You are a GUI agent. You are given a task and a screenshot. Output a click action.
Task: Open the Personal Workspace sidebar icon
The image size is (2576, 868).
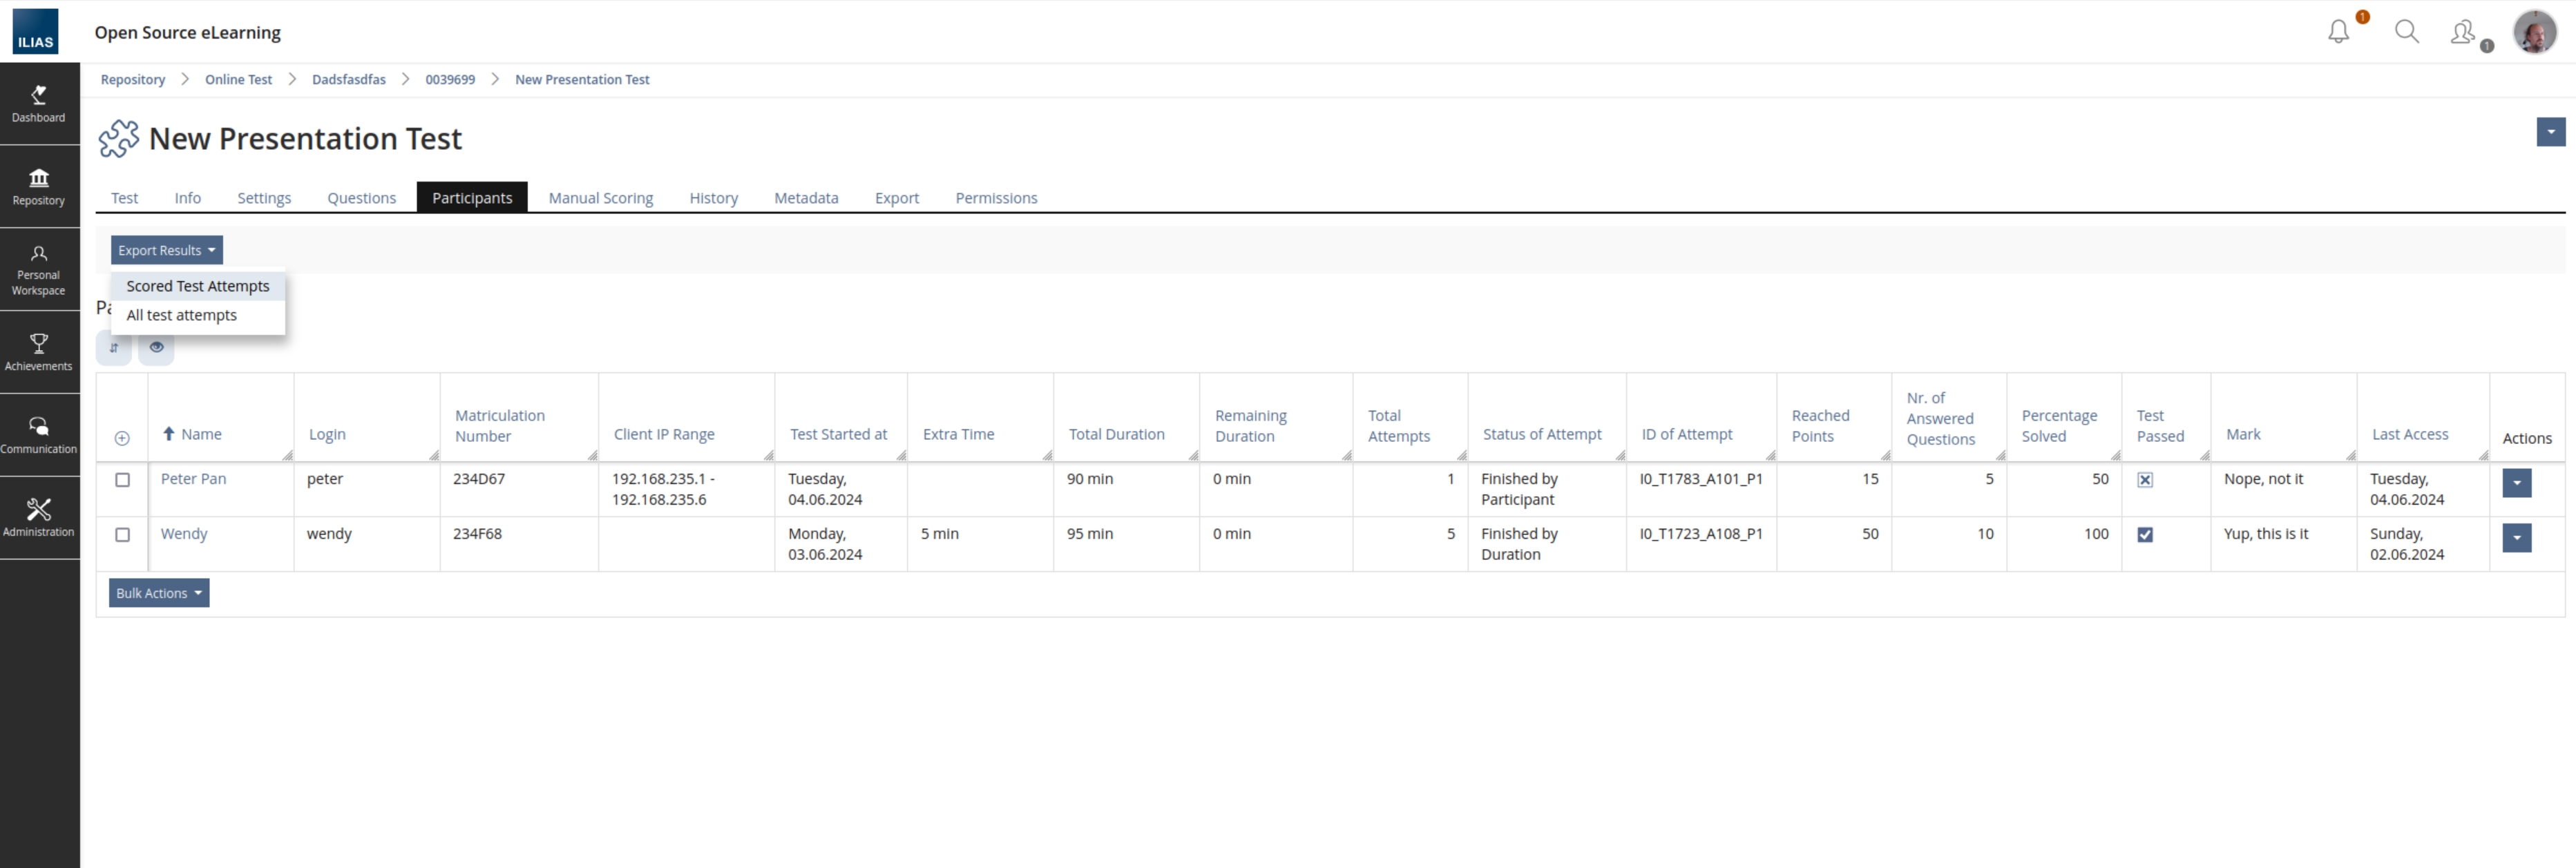(38, 267)
